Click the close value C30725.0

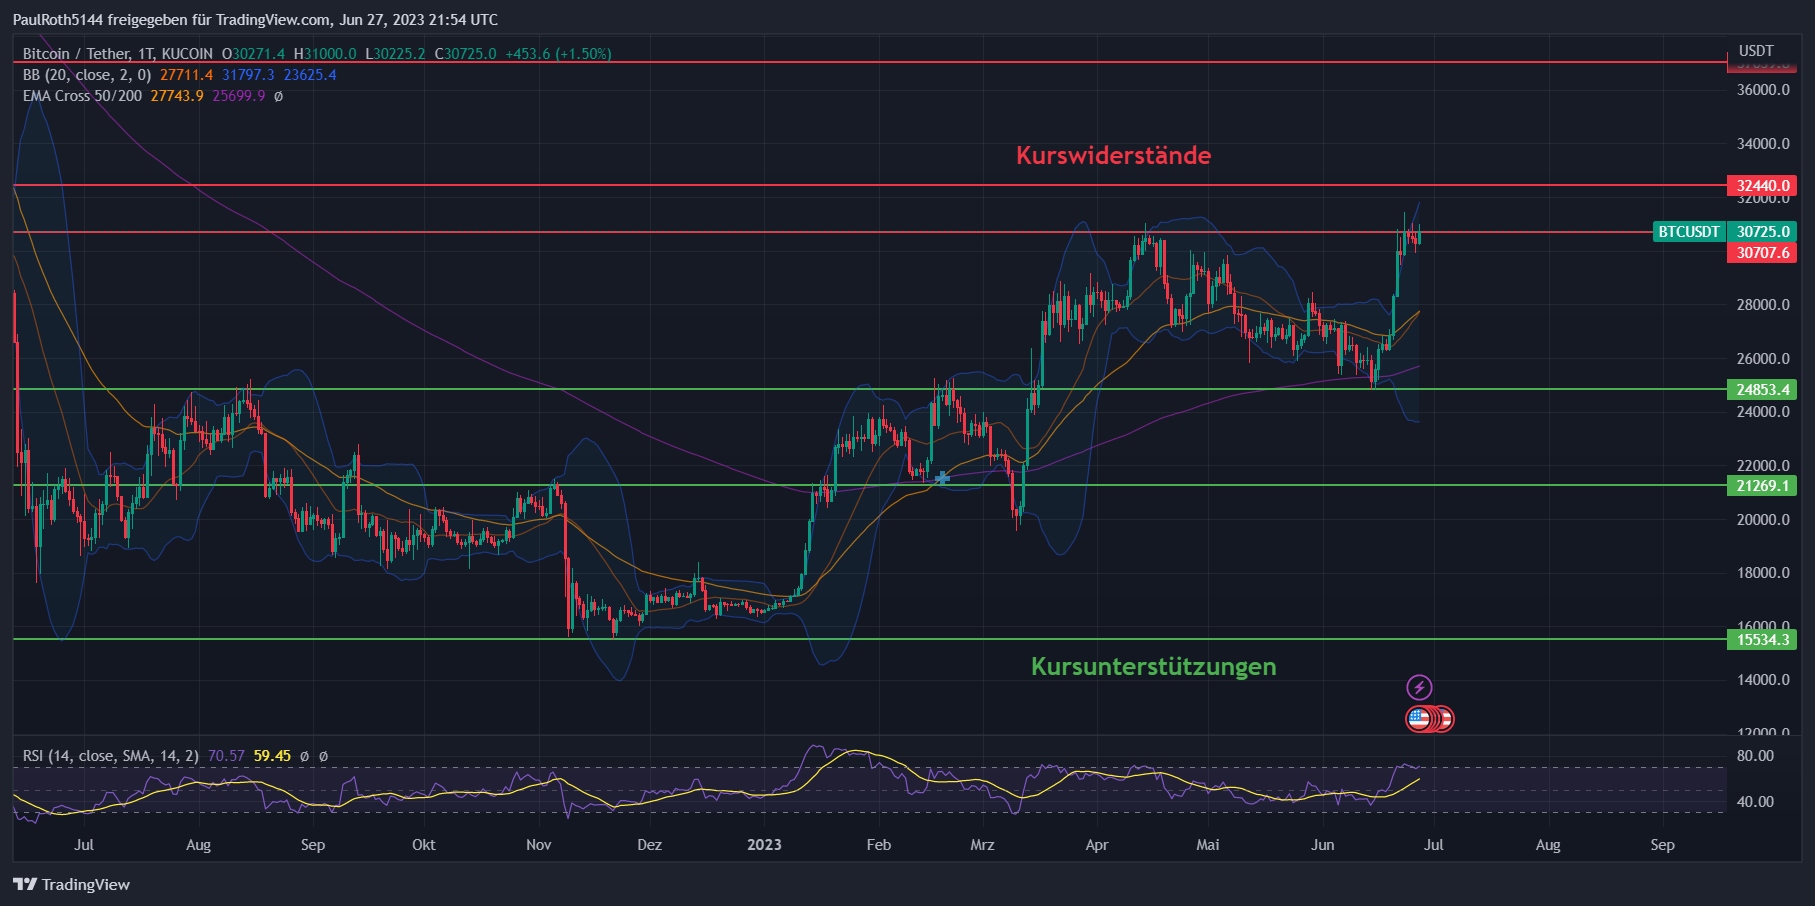click(465, 54)
